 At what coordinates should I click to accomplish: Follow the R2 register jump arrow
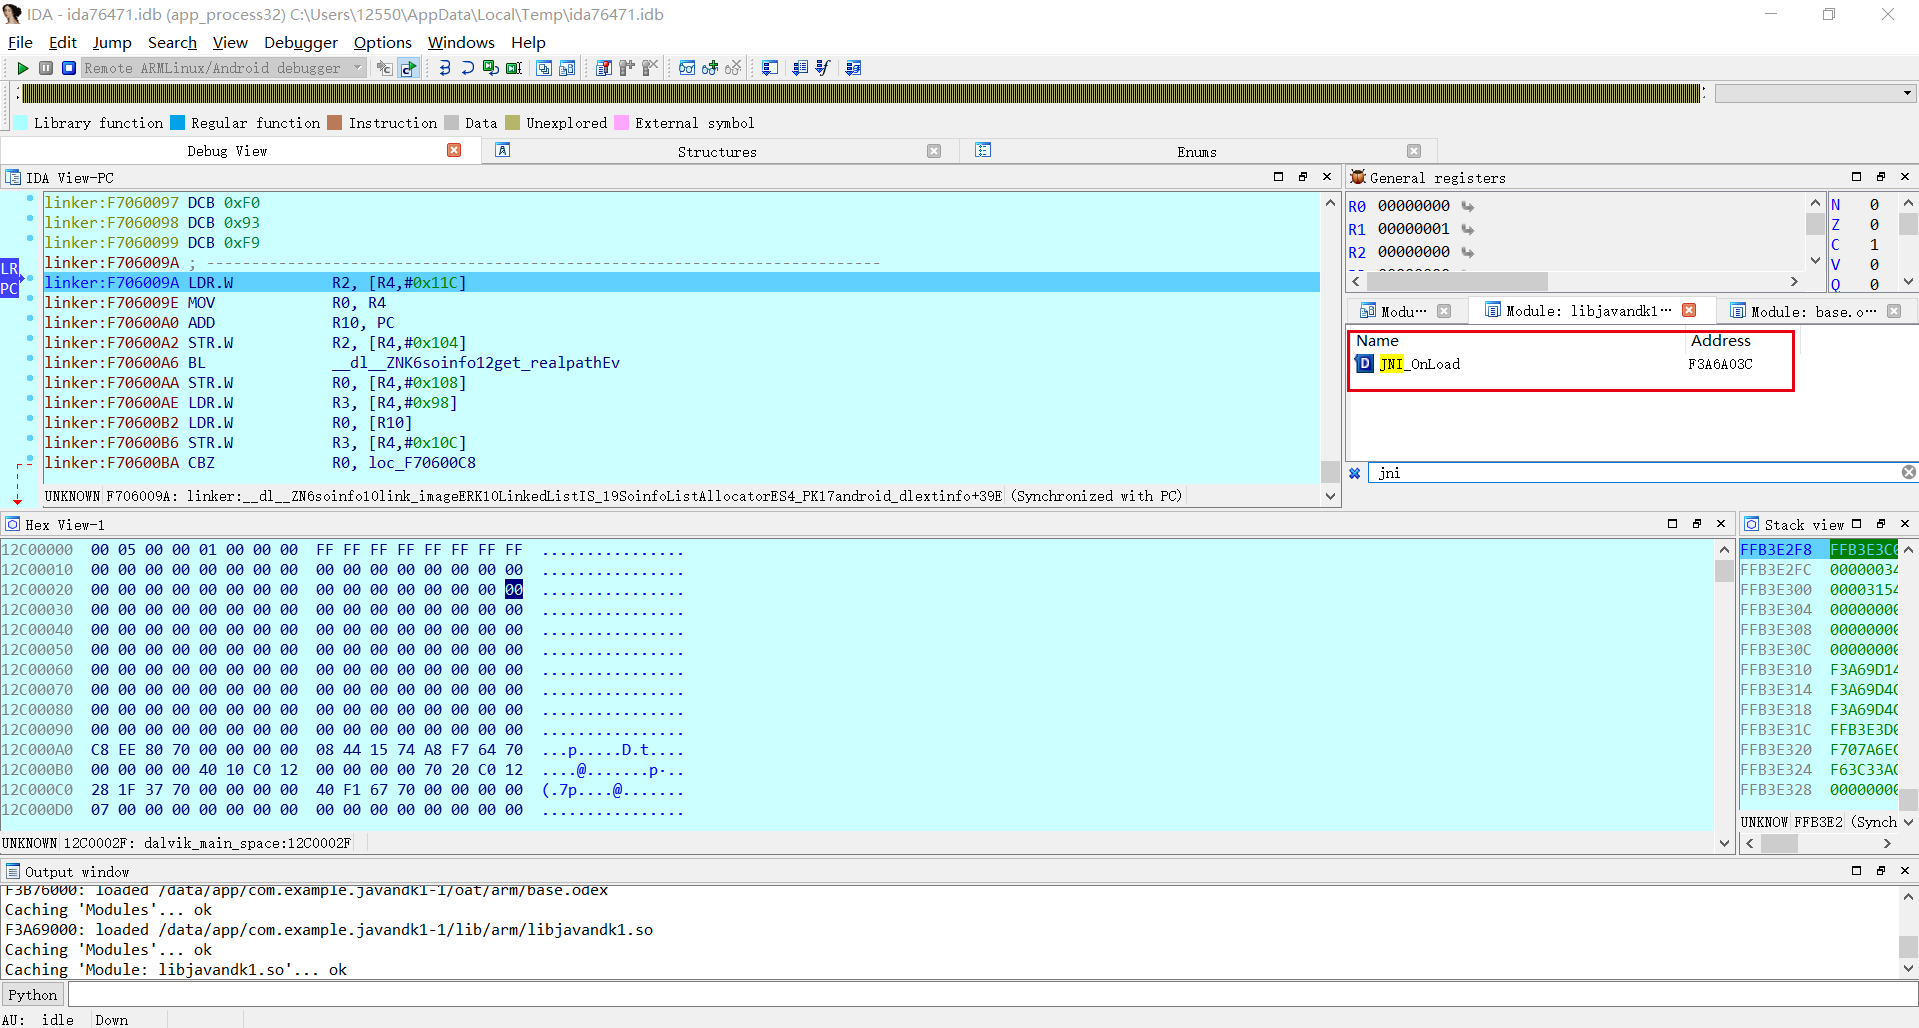click(1467, 253)
